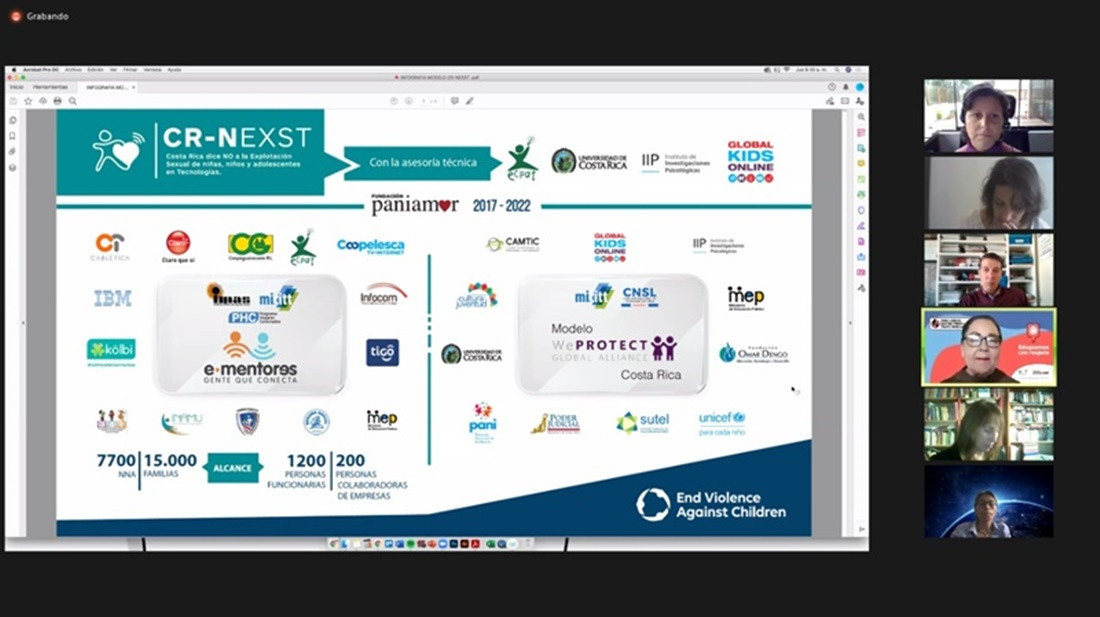Viewport: 1100px width, 617px height.
Task: Collapse the right tools pane with middle arrow
Action: click(x=851, y=323)
